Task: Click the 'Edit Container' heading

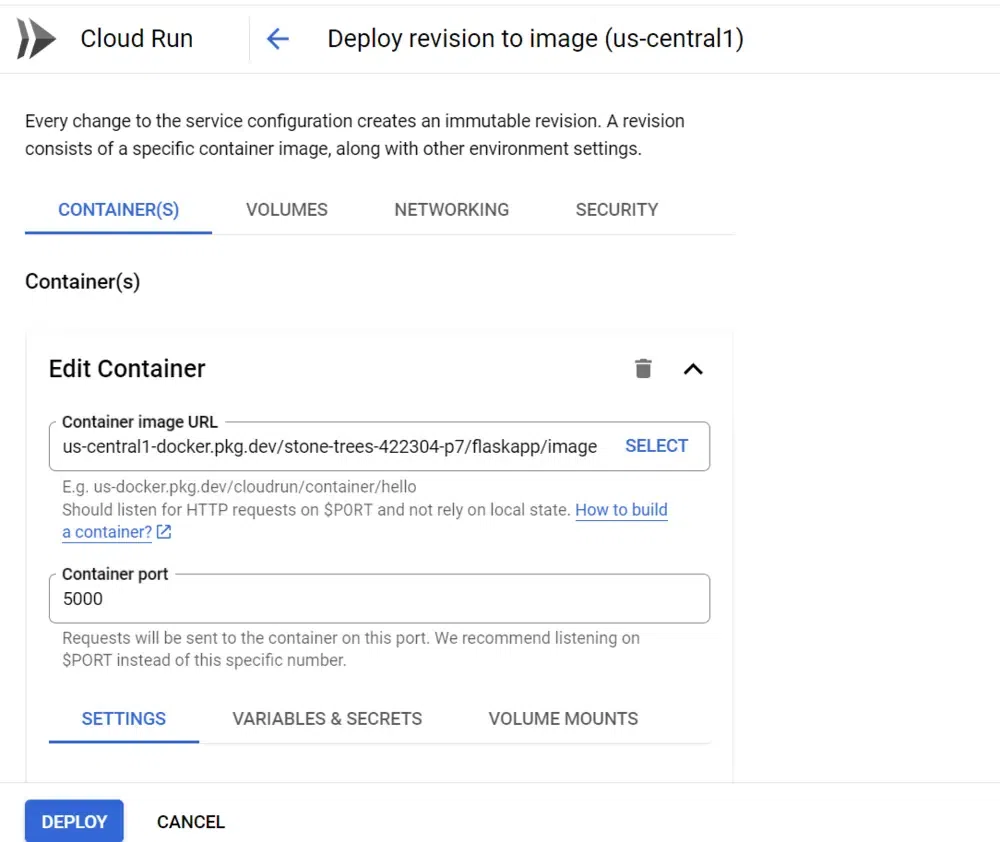Action: [x=127, y=368]
